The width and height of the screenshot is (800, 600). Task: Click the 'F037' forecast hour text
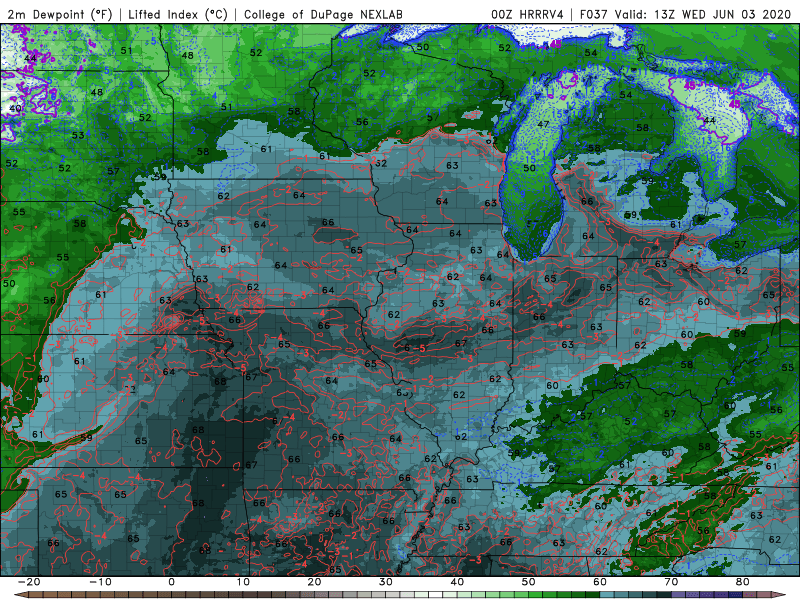point(595,14)
